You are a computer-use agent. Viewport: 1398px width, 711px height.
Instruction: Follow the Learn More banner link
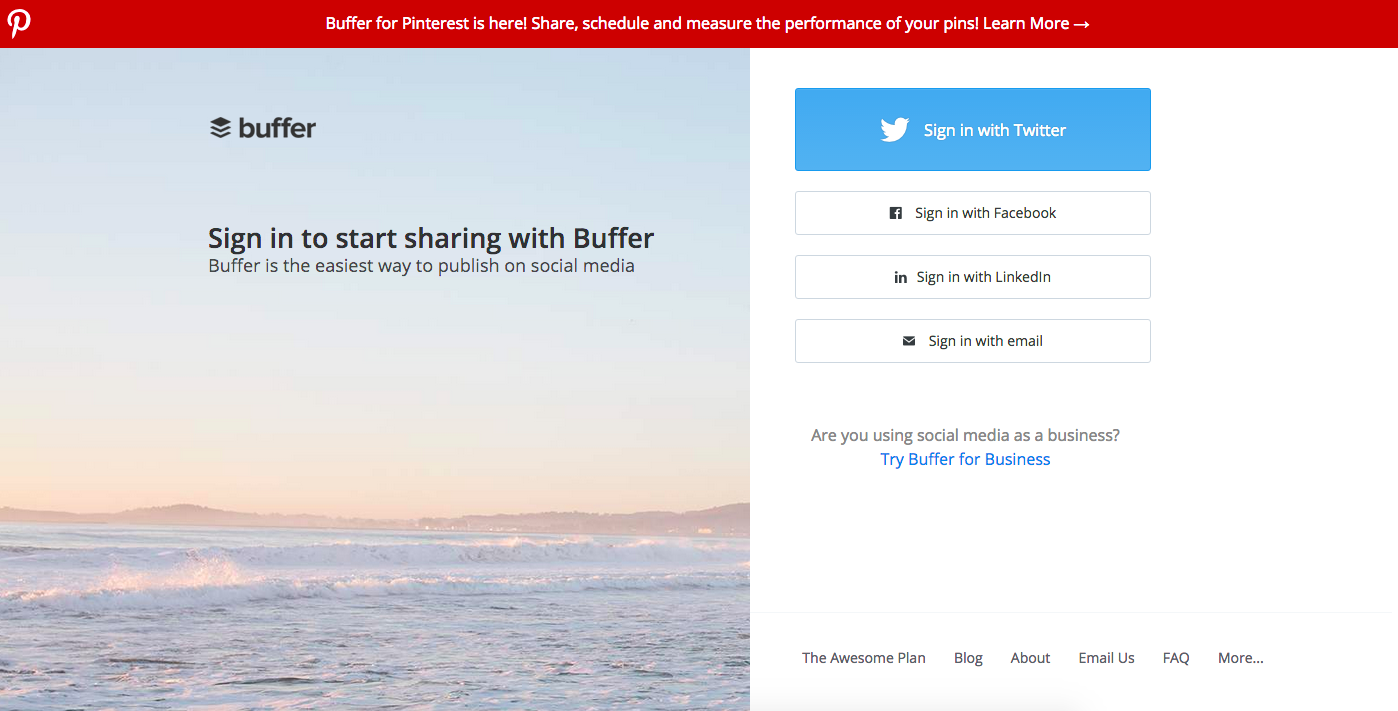(x=1036, y=23)
